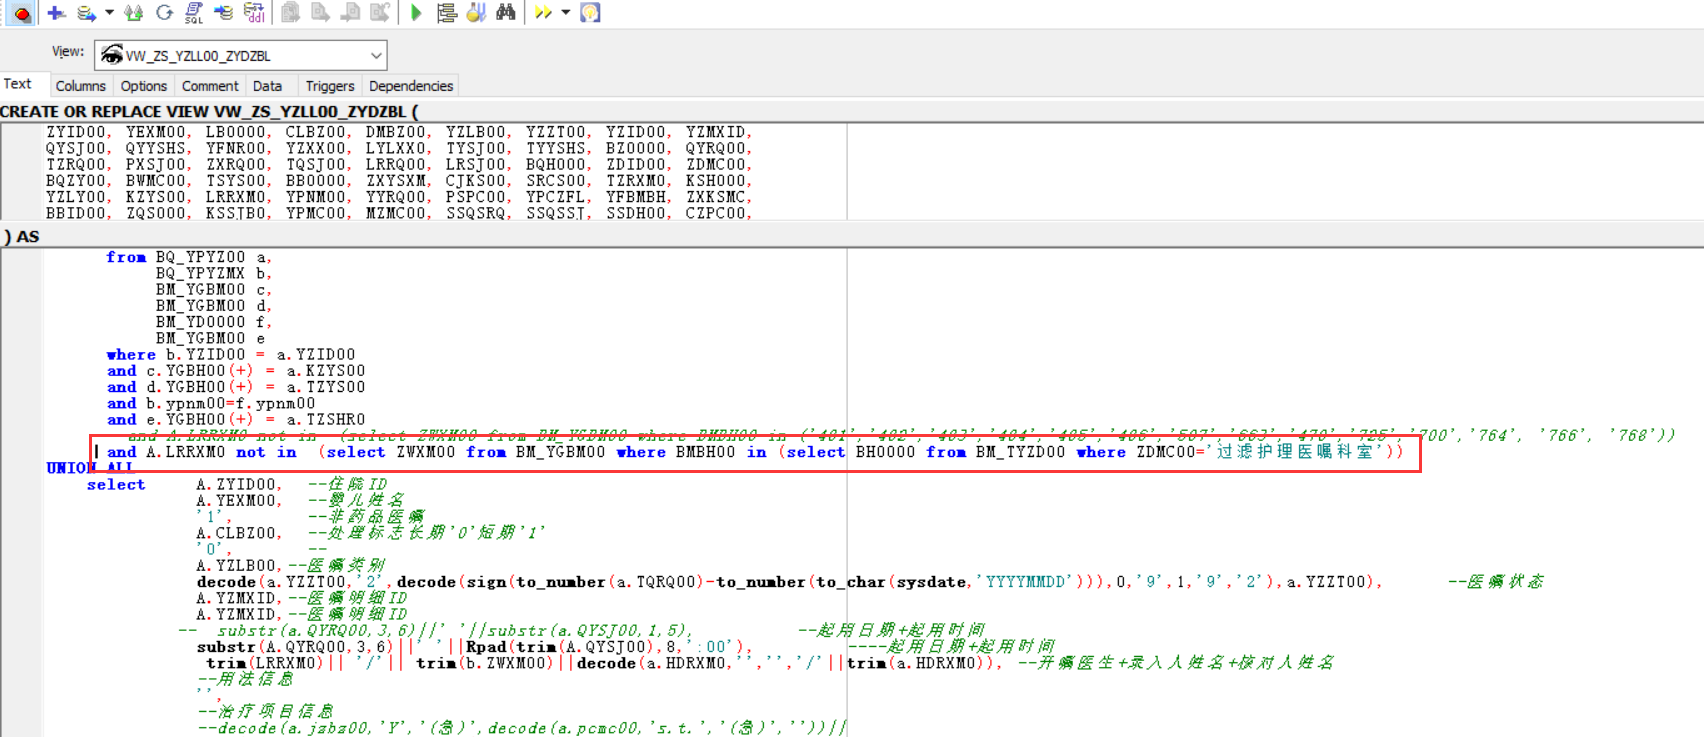This screenshot has height=737, width=1704.
Task: Open the Dependencies tab
Action: (410, 86)
